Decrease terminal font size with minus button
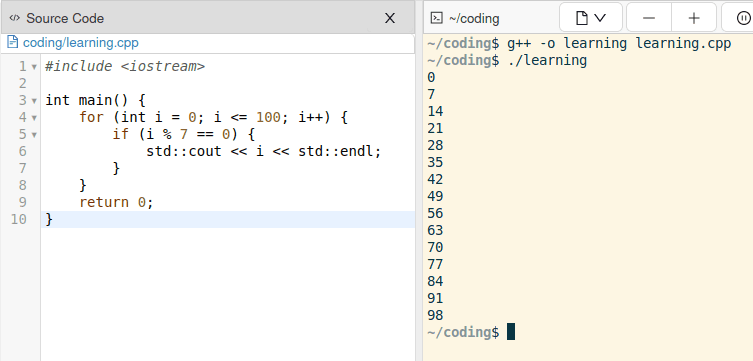 (649, 18)
